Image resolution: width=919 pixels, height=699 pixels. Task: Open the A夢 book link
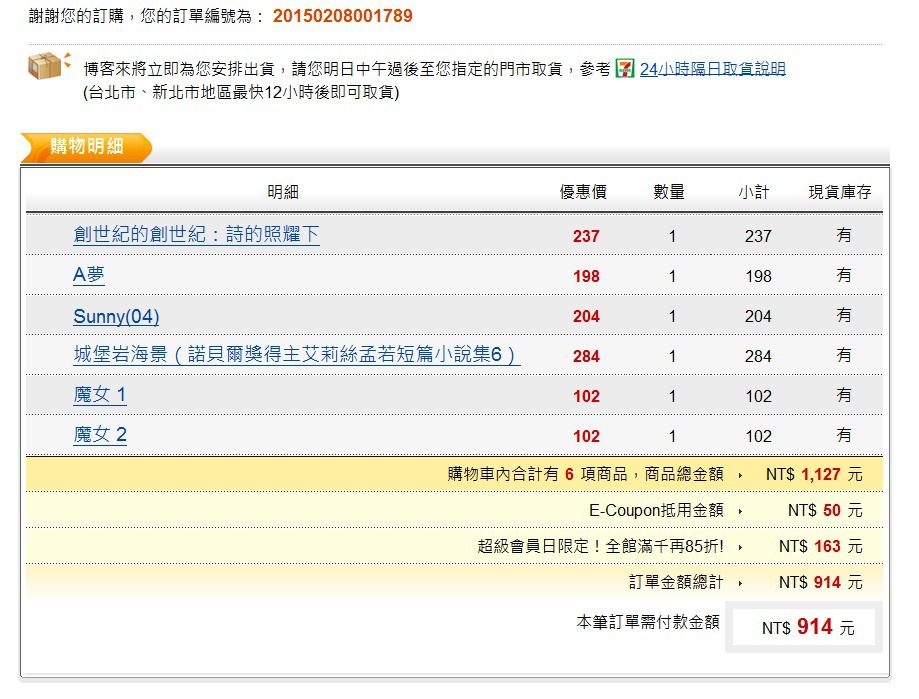89,275
